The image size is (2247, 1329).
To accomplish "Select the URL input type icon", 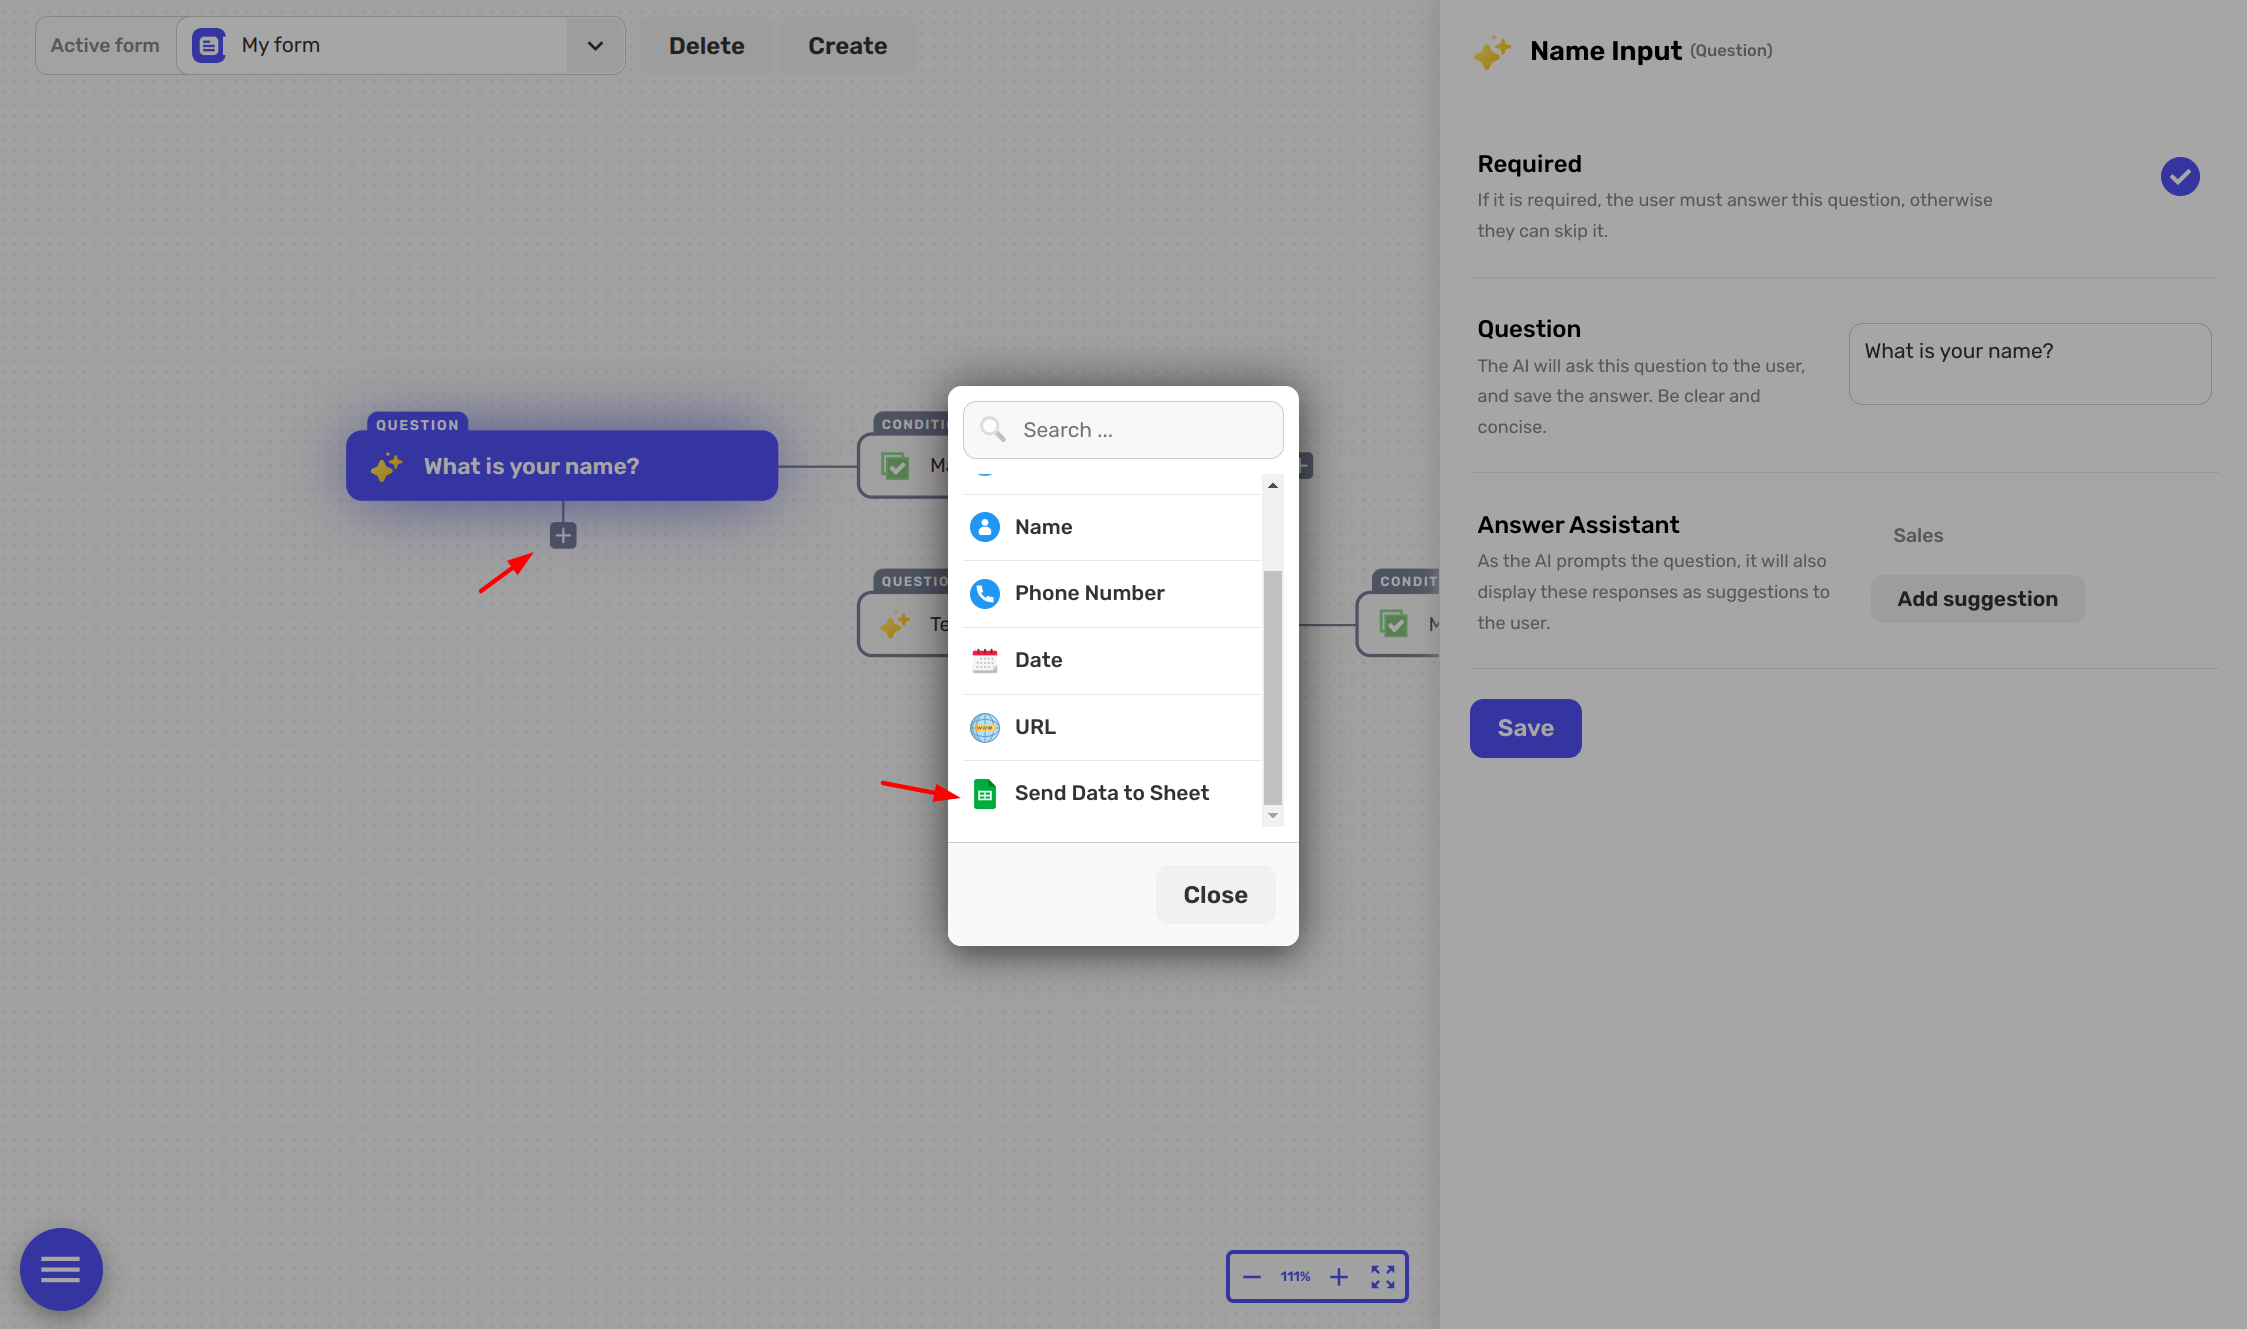I will (984, 726).
